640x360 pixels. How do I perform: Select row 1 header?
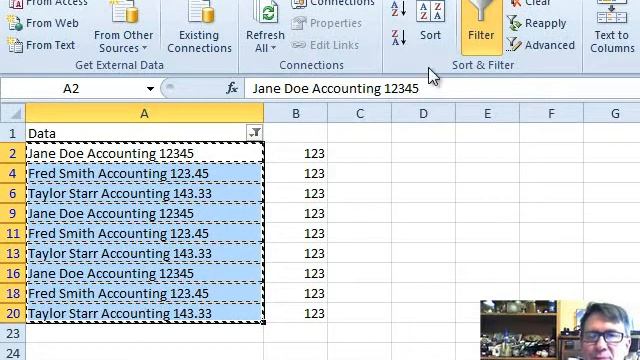[x=13, y=133]
